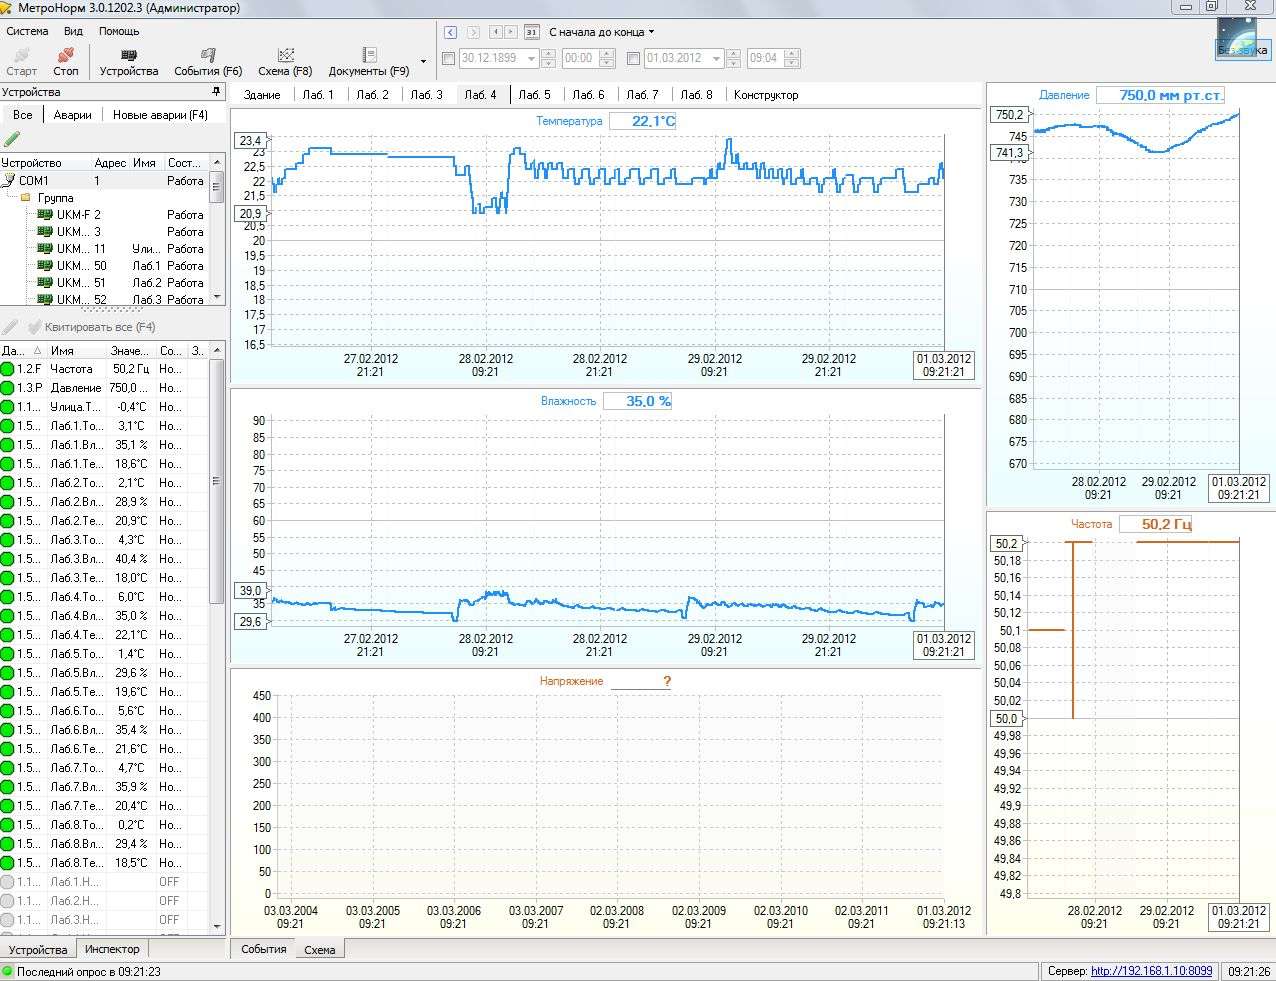
Task: Open the Помощь menu
Action: coord(119,31)
